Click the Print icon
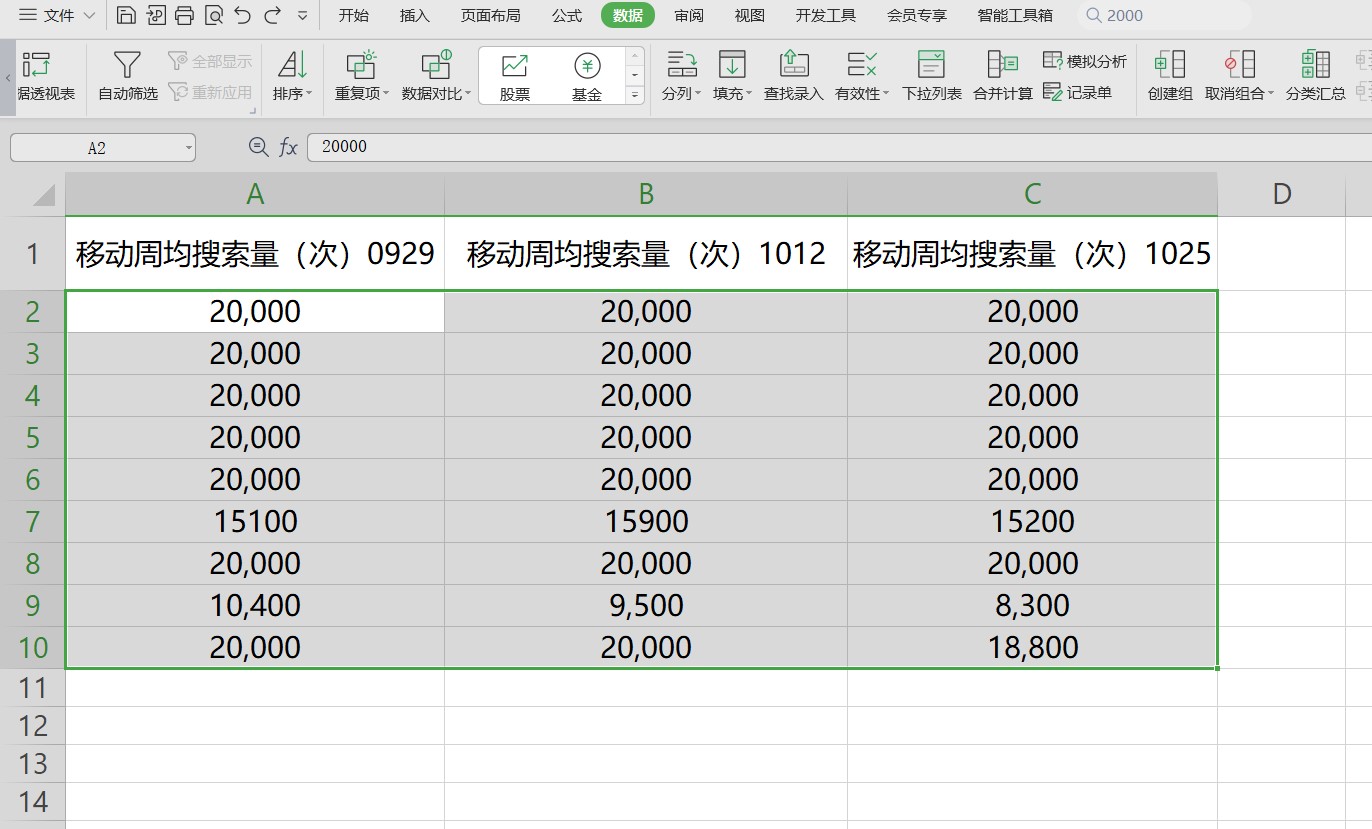Image resolution: width=1372 pixels, height=829 pixels. [184, 15]
